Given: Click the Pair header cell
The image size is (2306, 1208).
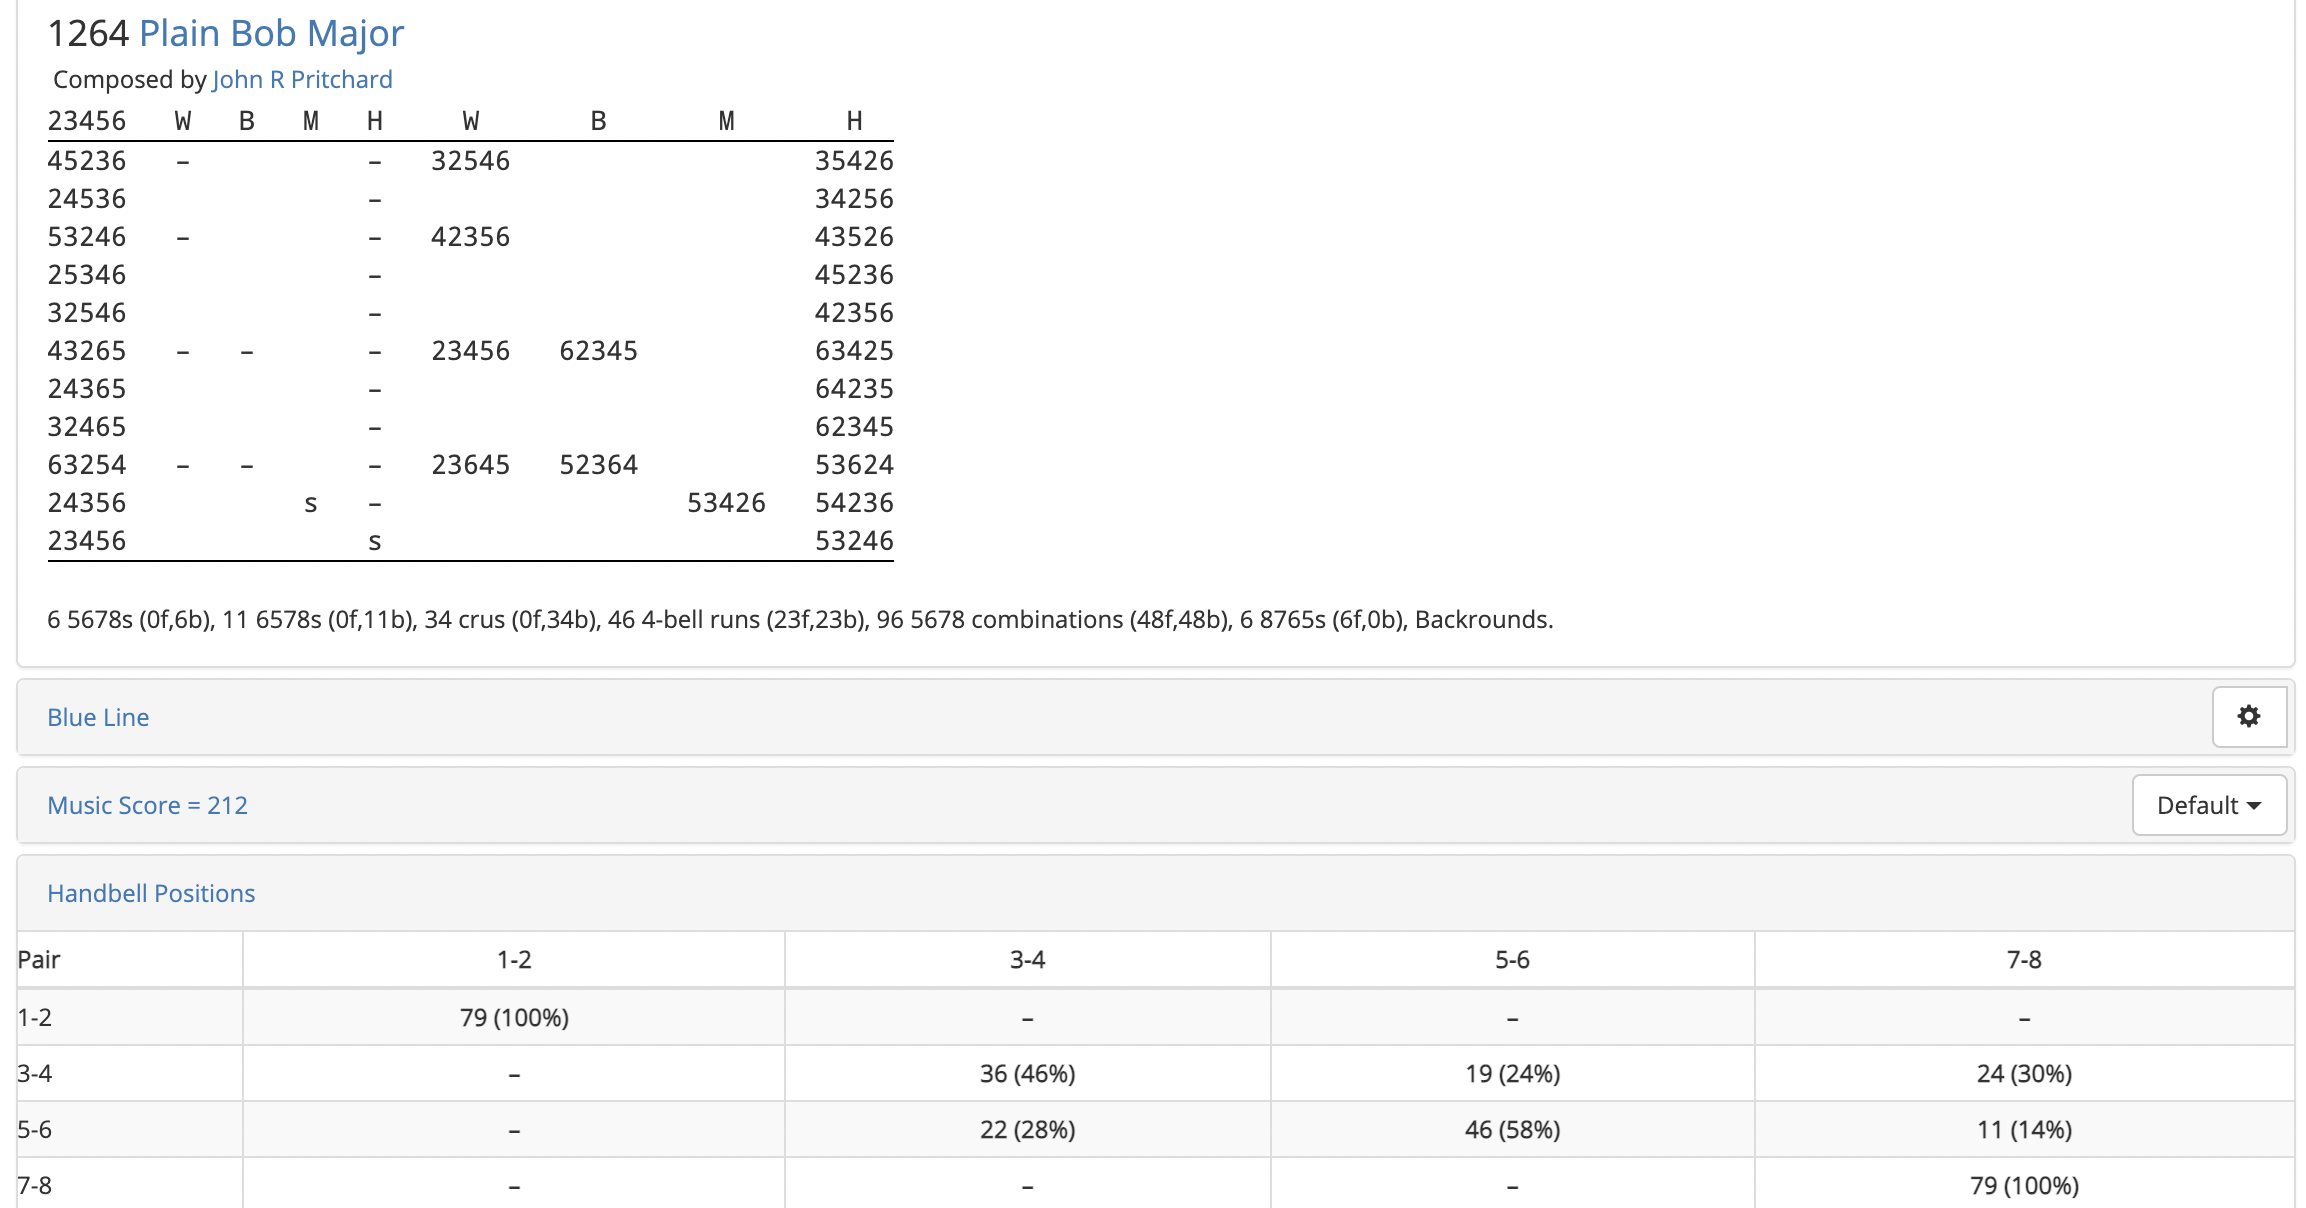Looking at the screenshot, I should click(130, 960).
